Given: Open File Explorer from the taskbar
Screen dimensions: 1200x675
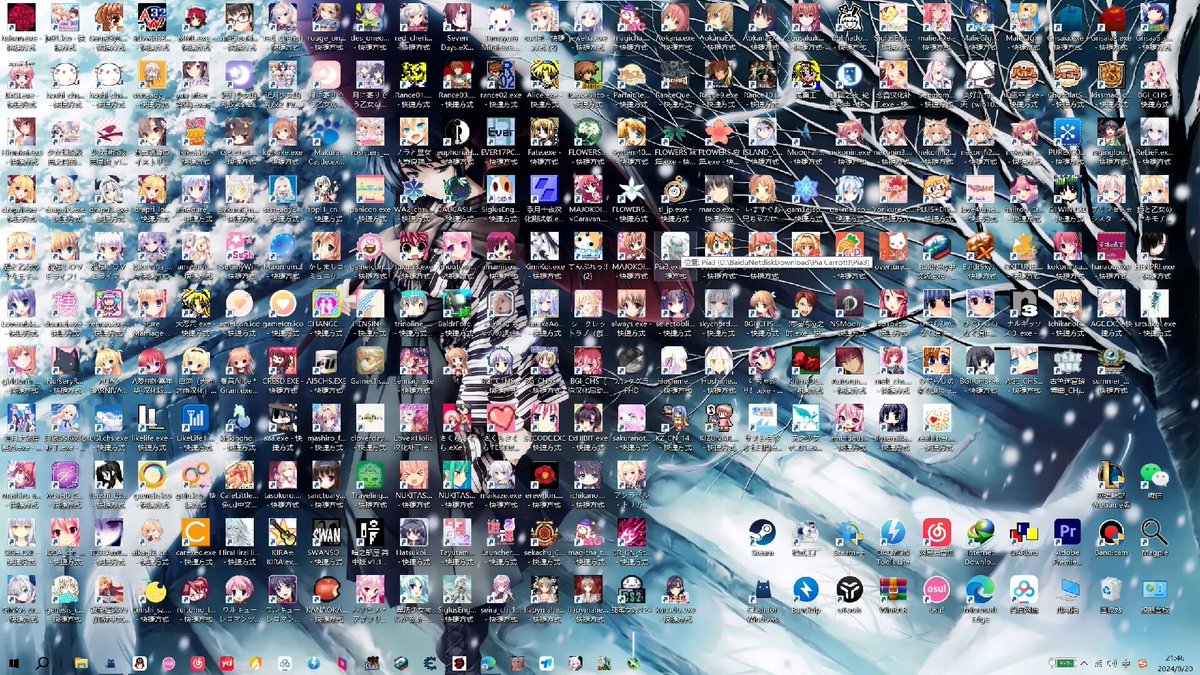Looking at the screenshot, I should coord(81,663).
